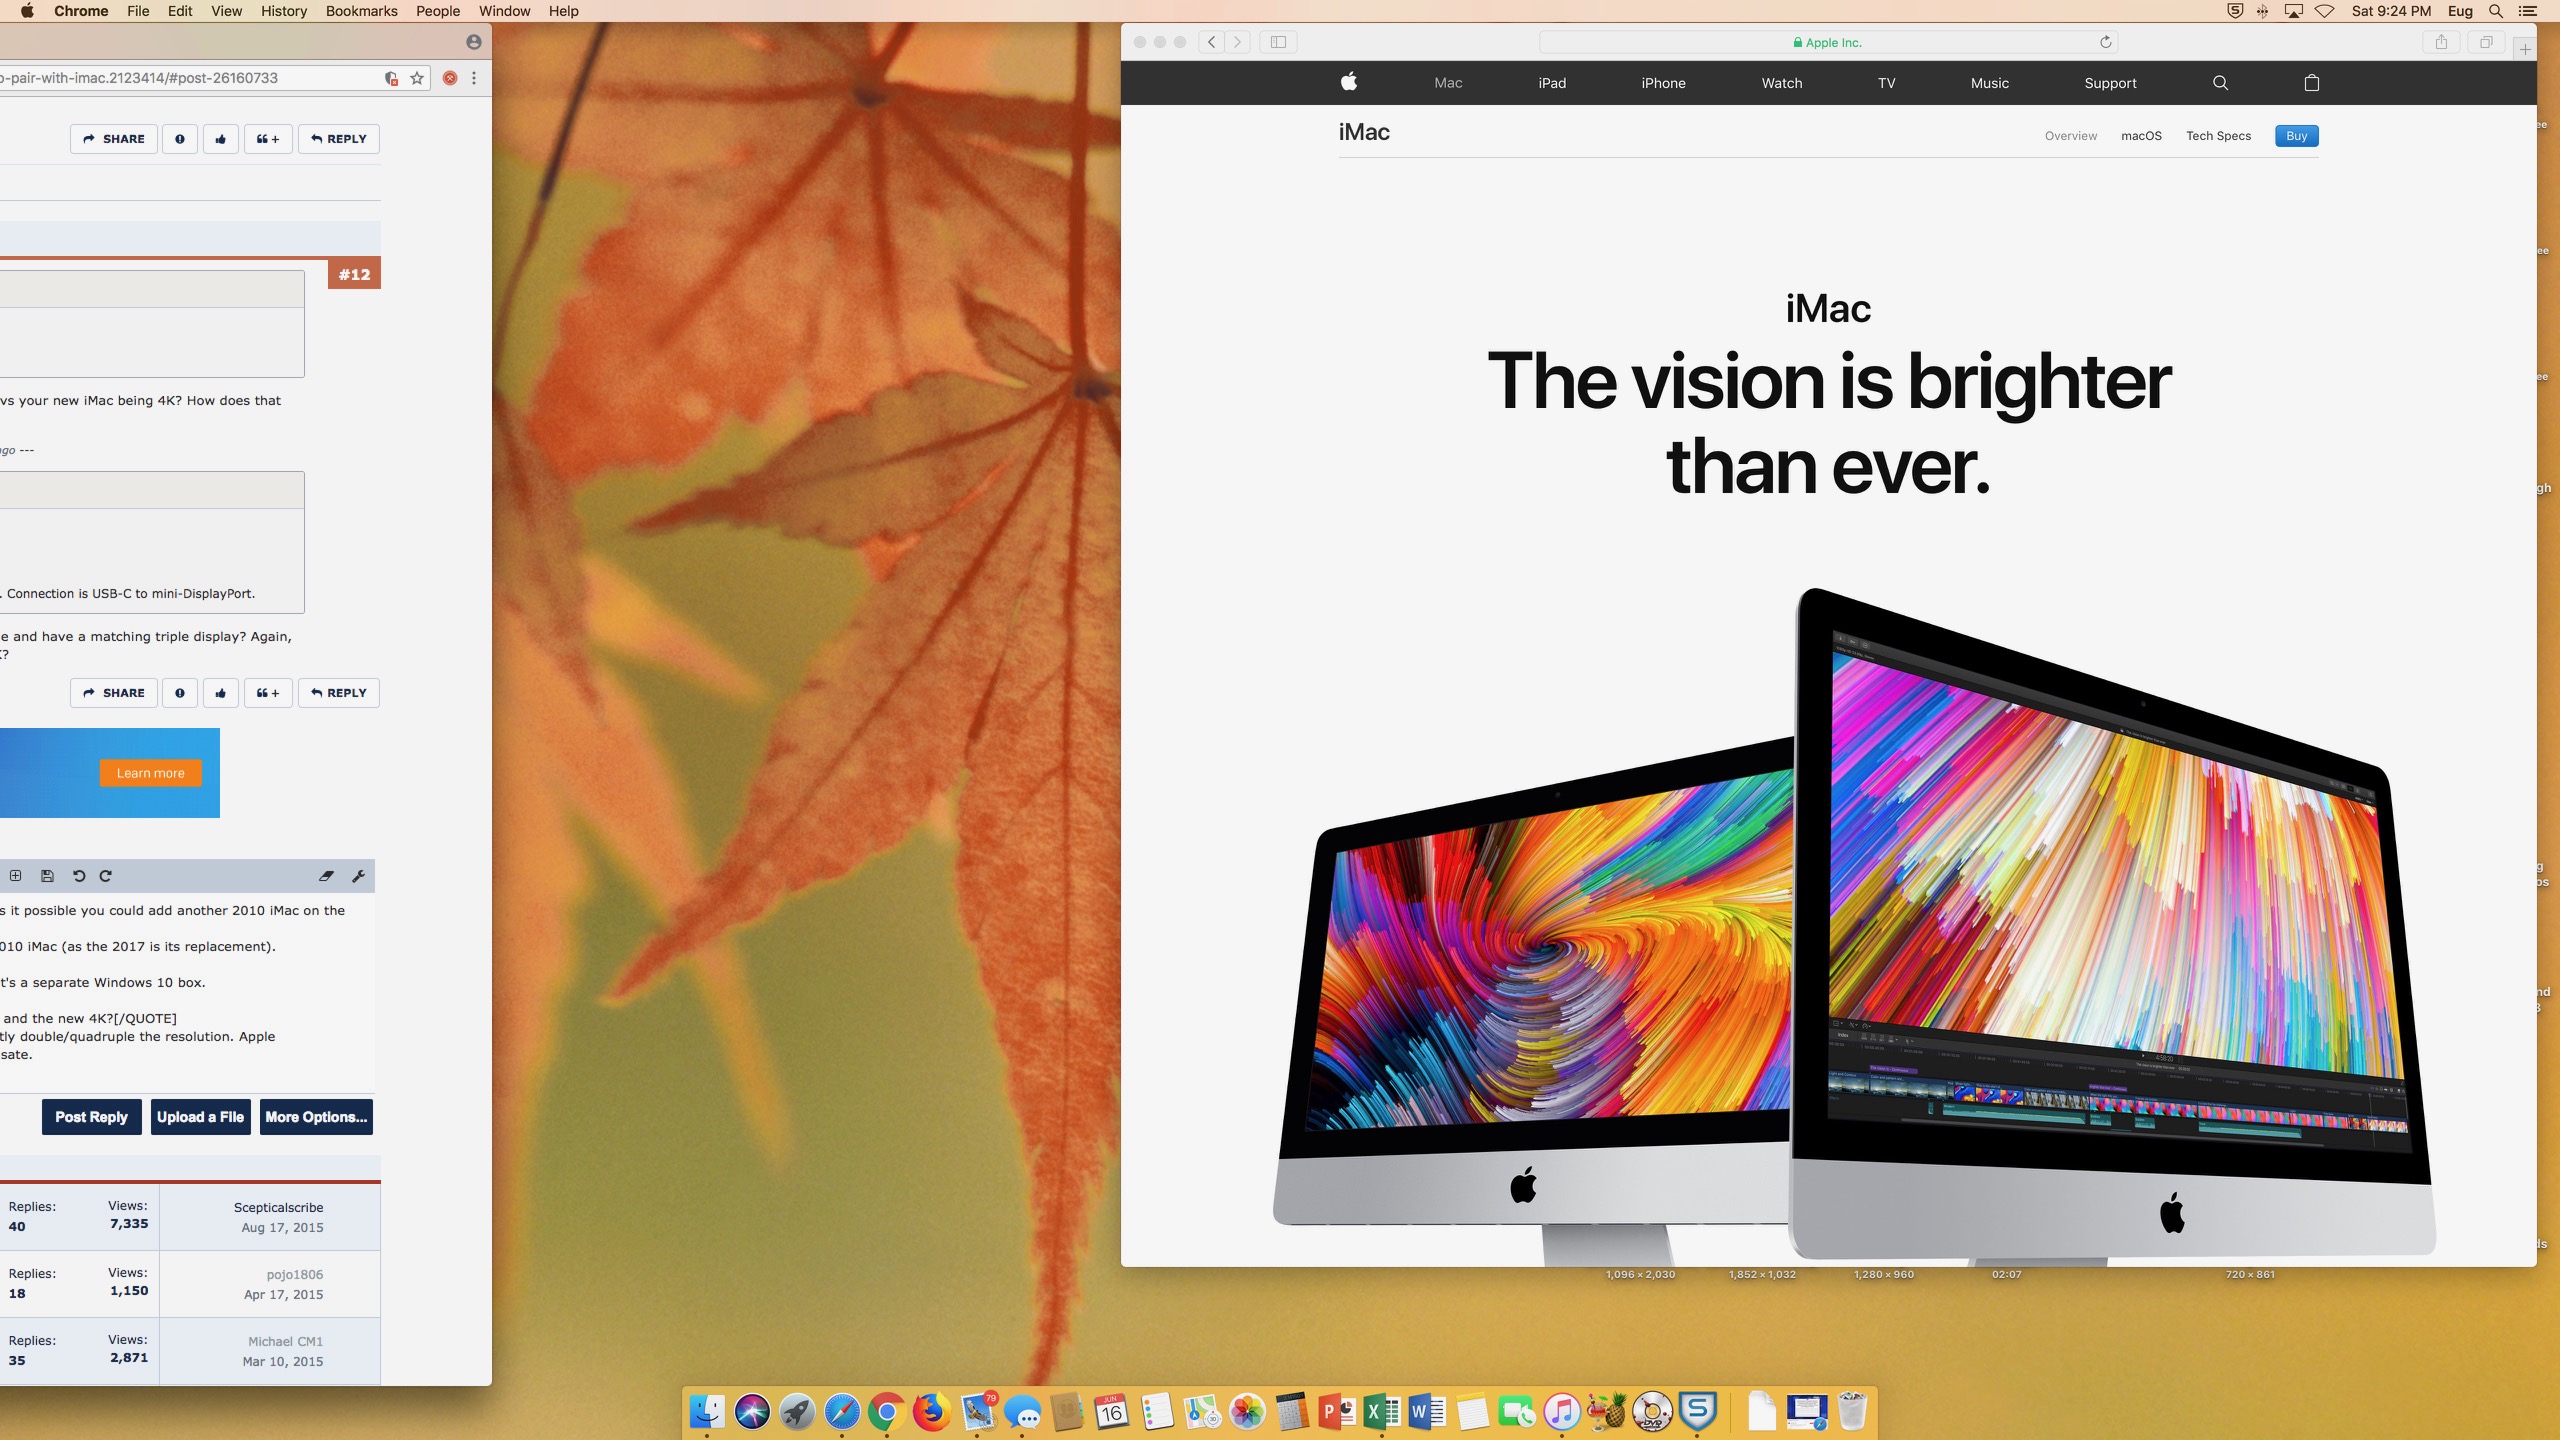This screenshot has height=1440, width=2560.
Task: Open Chrome's three-dot menu
Action: pos(474,78)
